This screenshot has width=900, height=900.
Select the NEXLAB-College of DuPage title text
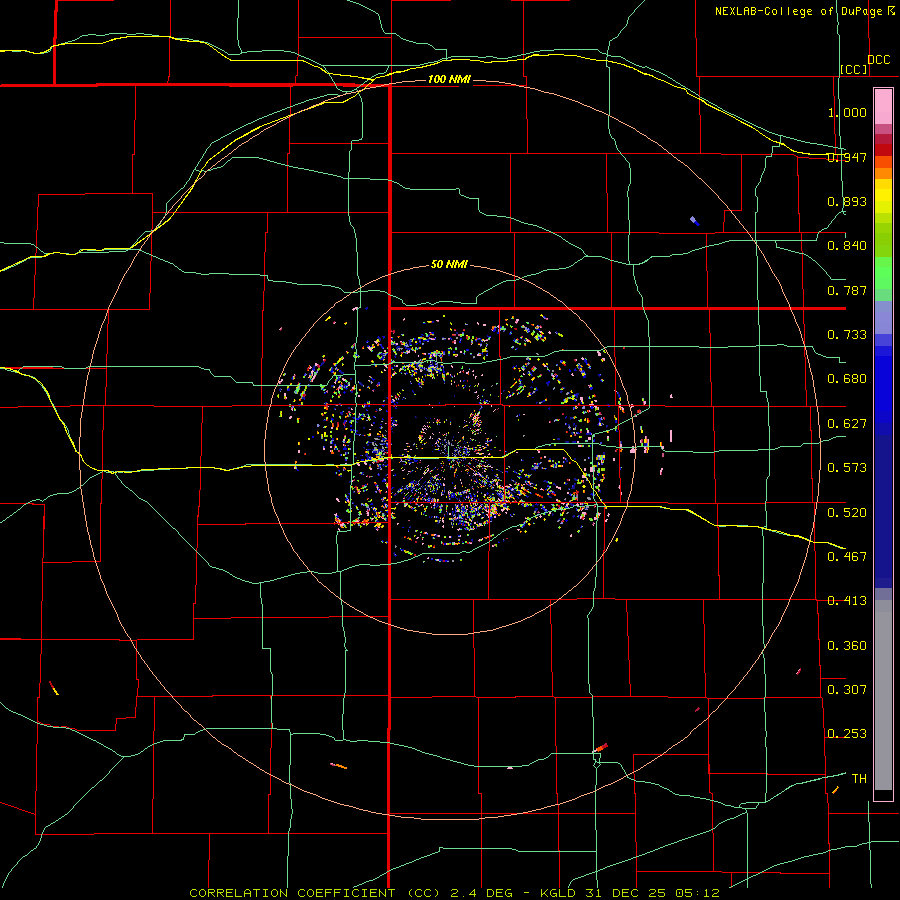[x=800, y=11]
